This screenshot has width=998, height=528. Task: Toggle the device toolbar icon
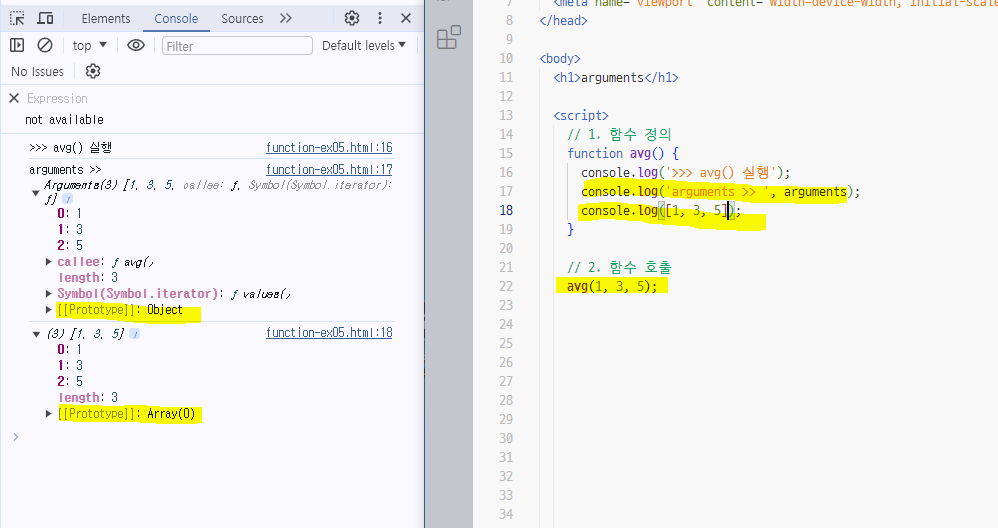point(45,18)
